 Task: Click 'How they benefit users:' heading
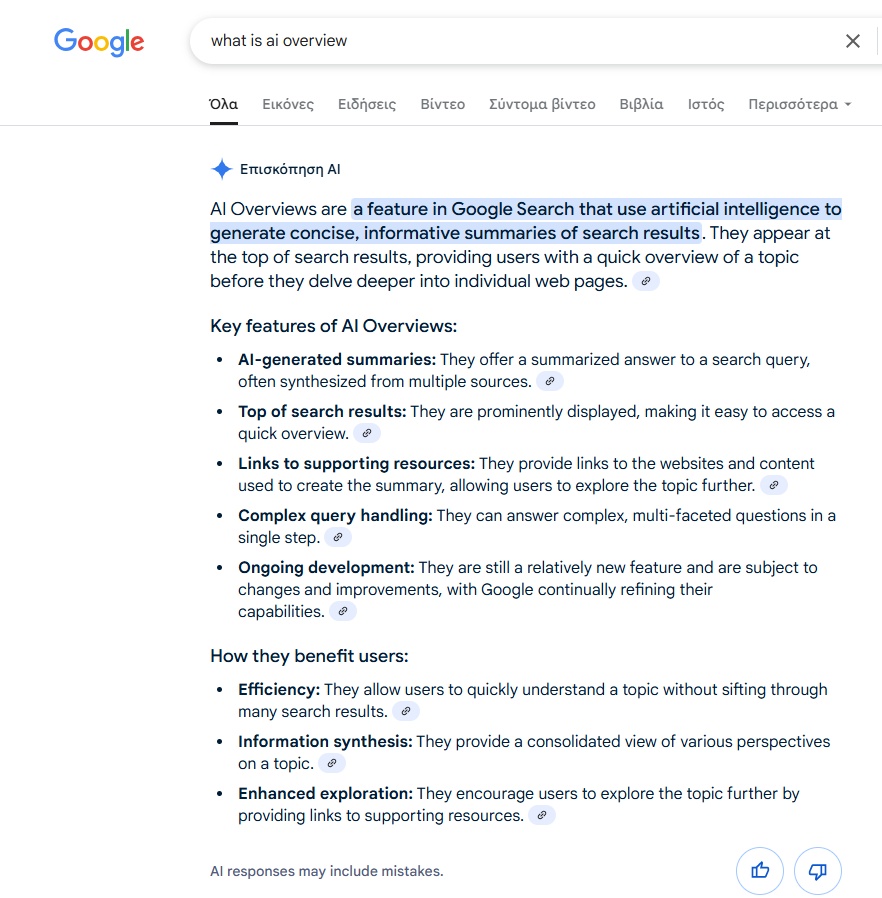309,656
